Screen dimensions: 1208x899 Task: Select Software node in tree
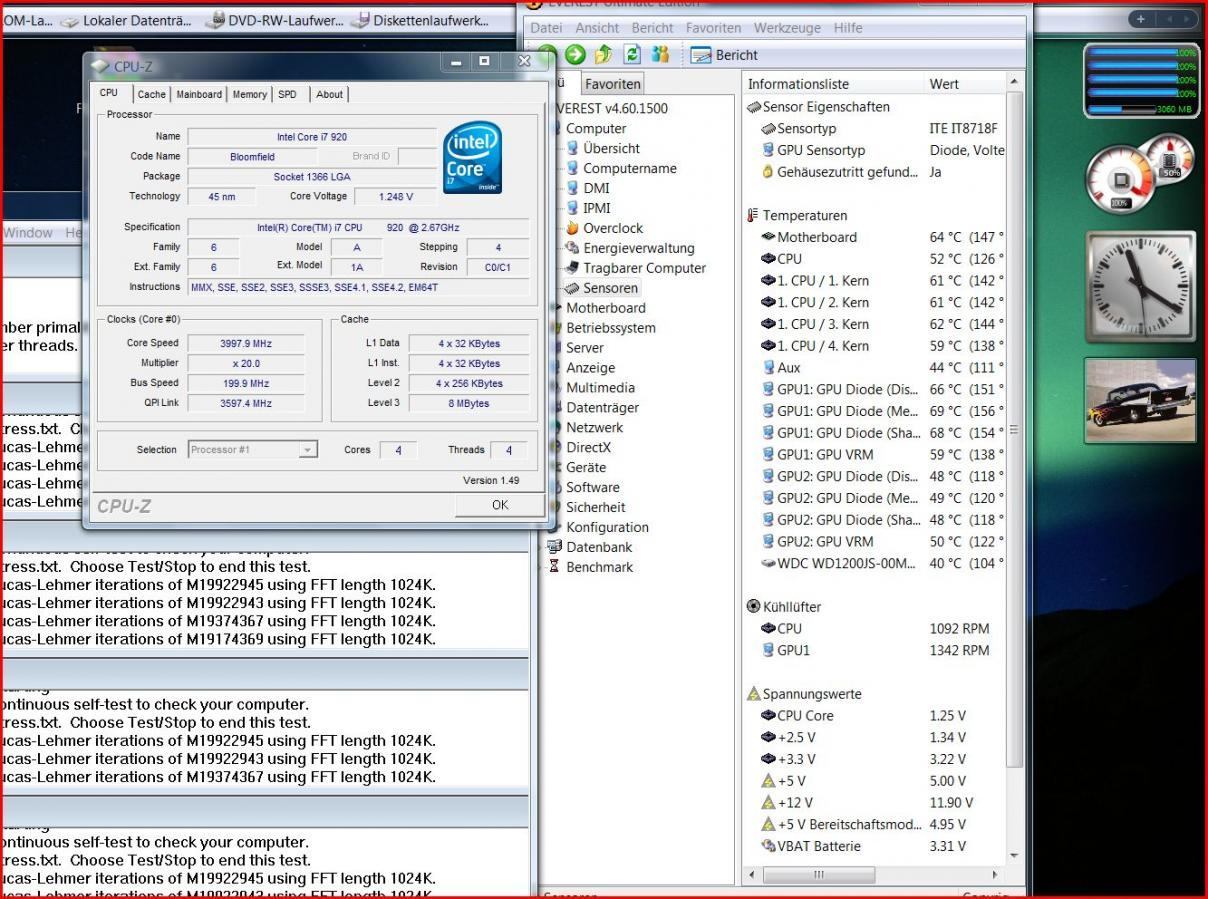pyautogui.click(x=592, y=488)
